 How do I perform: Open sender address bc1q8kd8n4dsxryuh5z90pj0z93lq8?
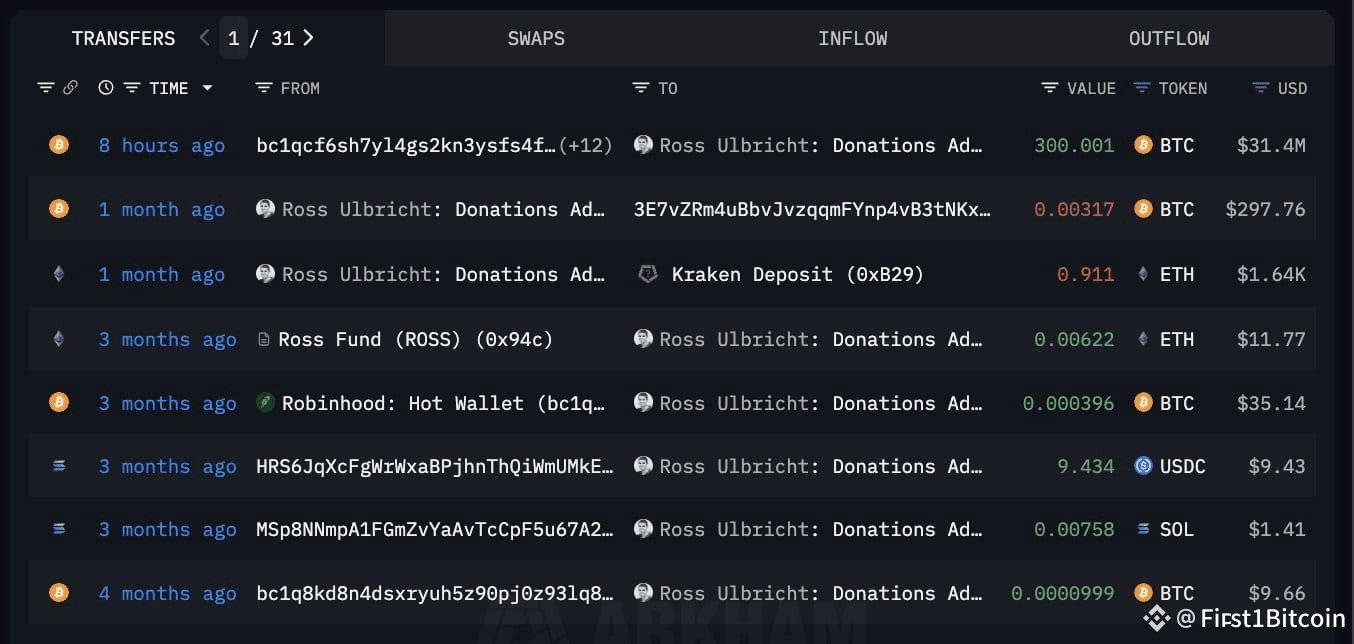coord(435,593)
